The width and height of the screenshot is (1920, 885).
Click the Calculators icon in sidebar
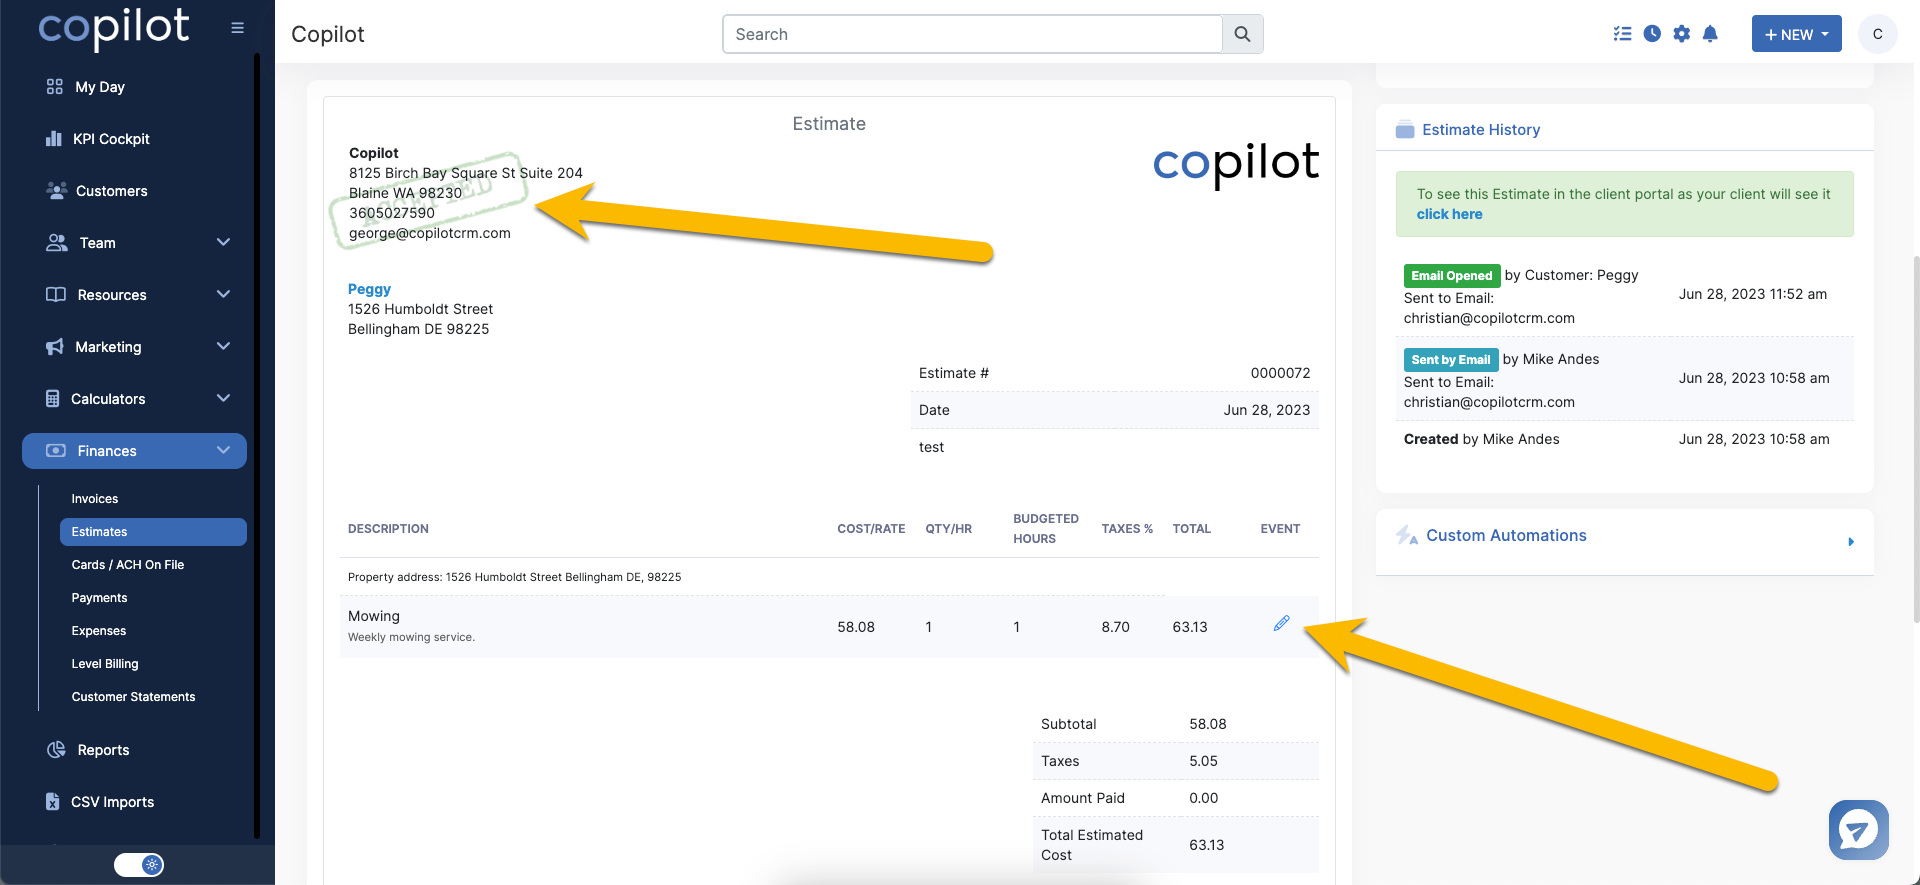(53, 399)
